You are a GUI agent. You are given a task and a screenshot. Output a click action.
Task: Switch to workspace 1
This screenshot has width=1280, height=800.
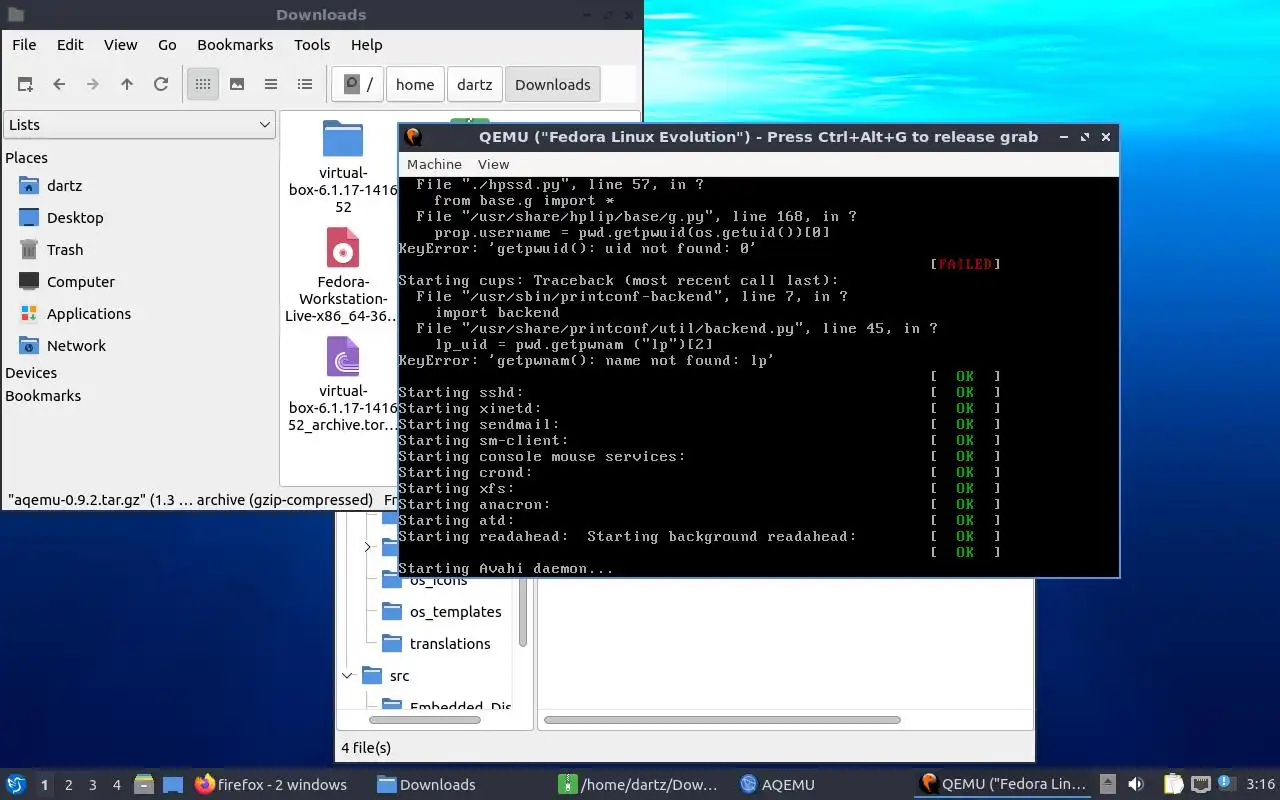(44, 785)
